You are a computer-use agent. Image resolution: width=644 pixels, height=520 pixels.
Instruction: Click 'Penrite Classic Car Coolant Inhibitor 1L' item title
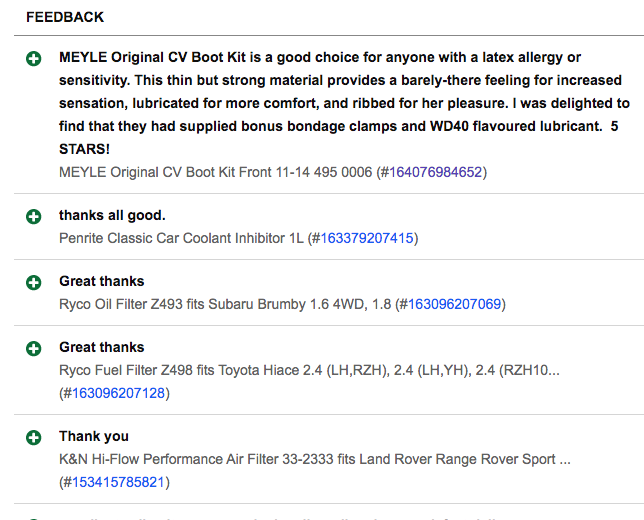181,238
